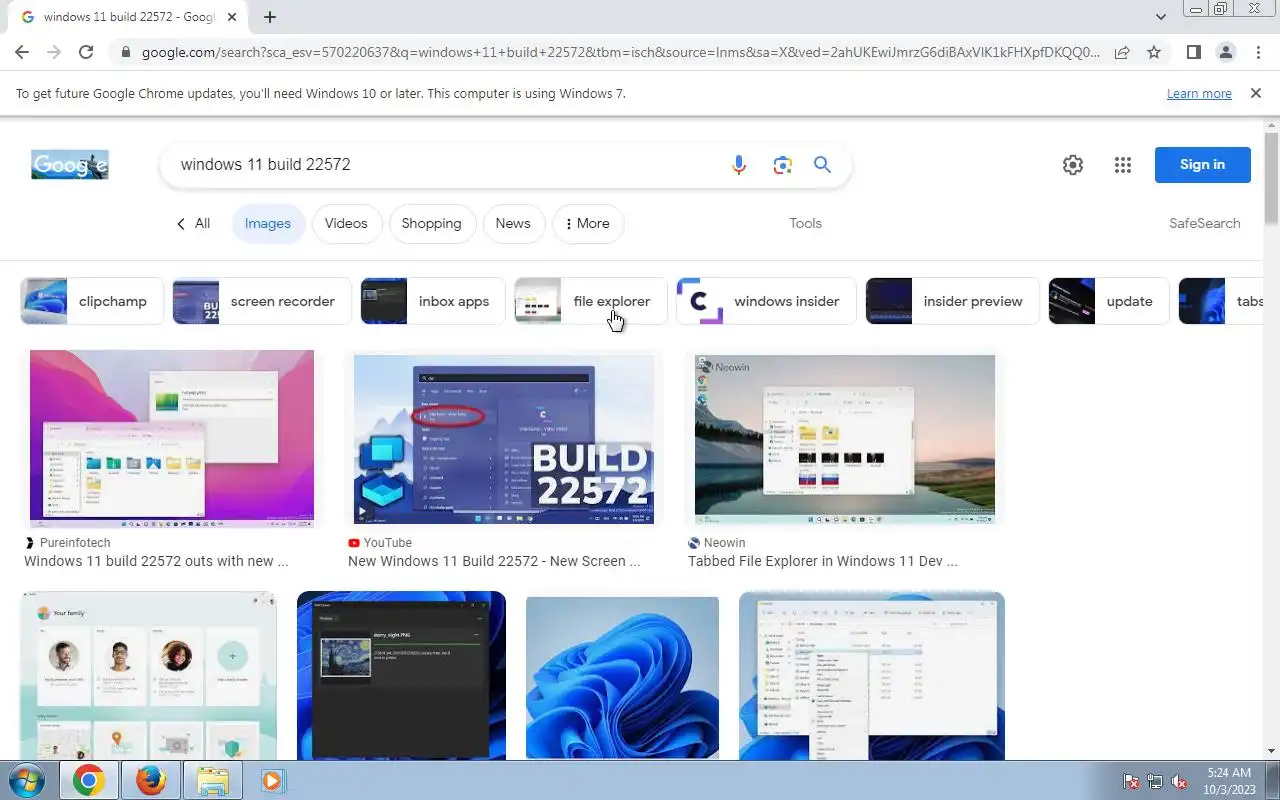Open the YouTube BUILD 22572 video thumbnail

coord(504,440)
